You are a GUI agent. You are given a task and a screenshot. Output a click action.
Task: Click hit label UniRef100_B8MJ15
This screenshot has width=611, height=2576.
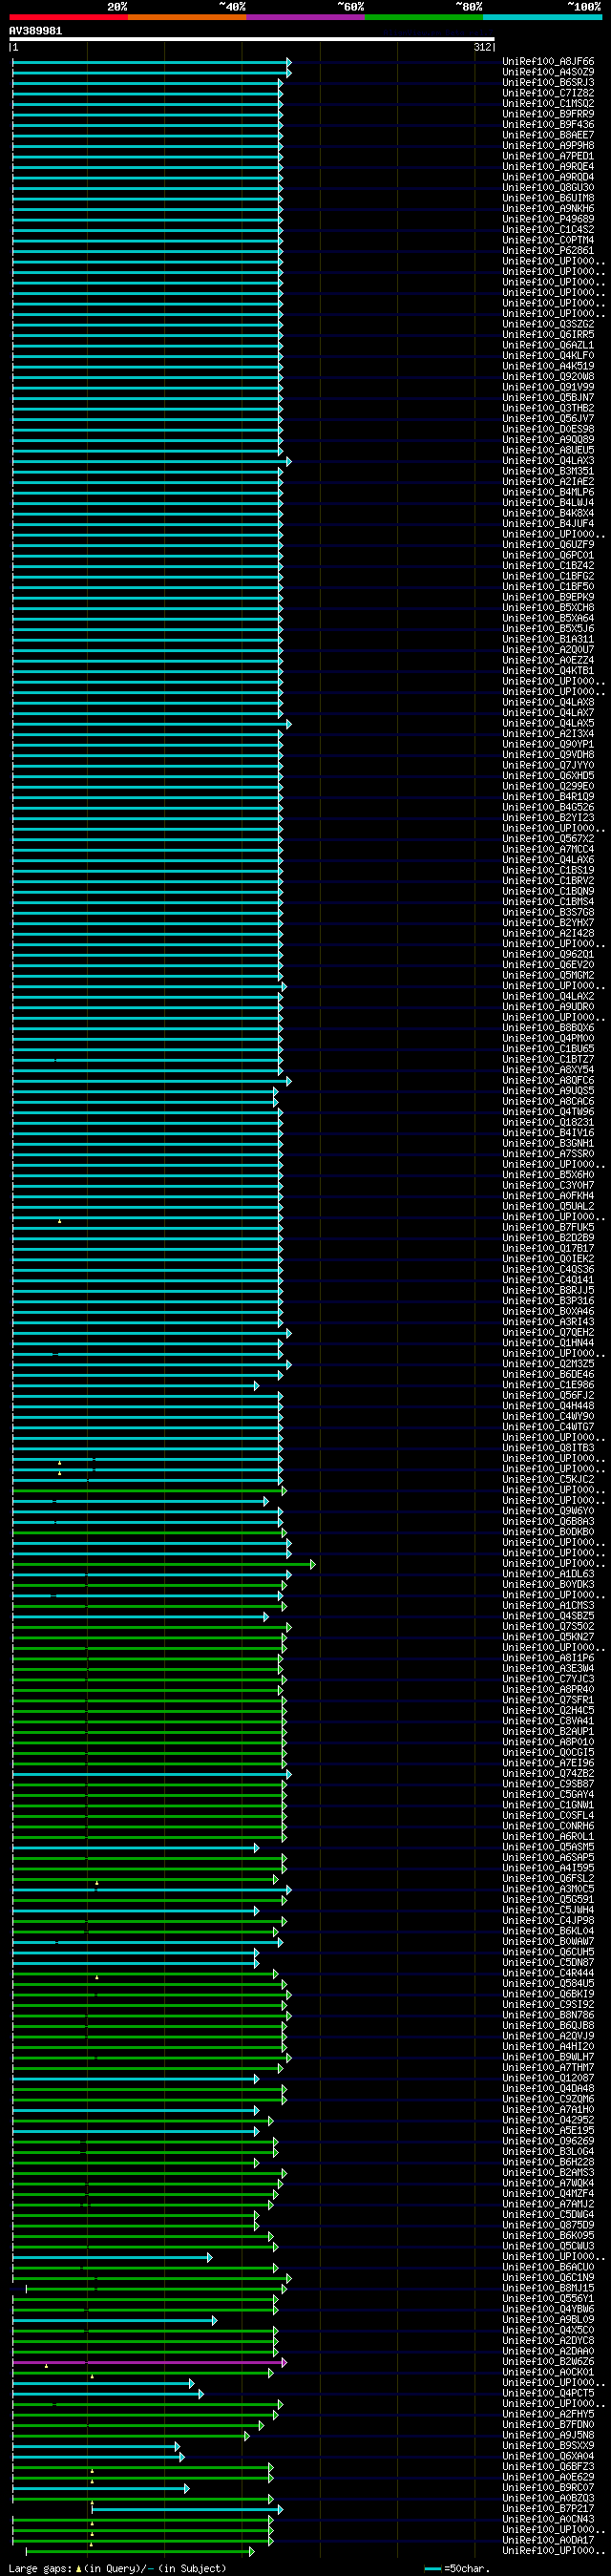548,2288
